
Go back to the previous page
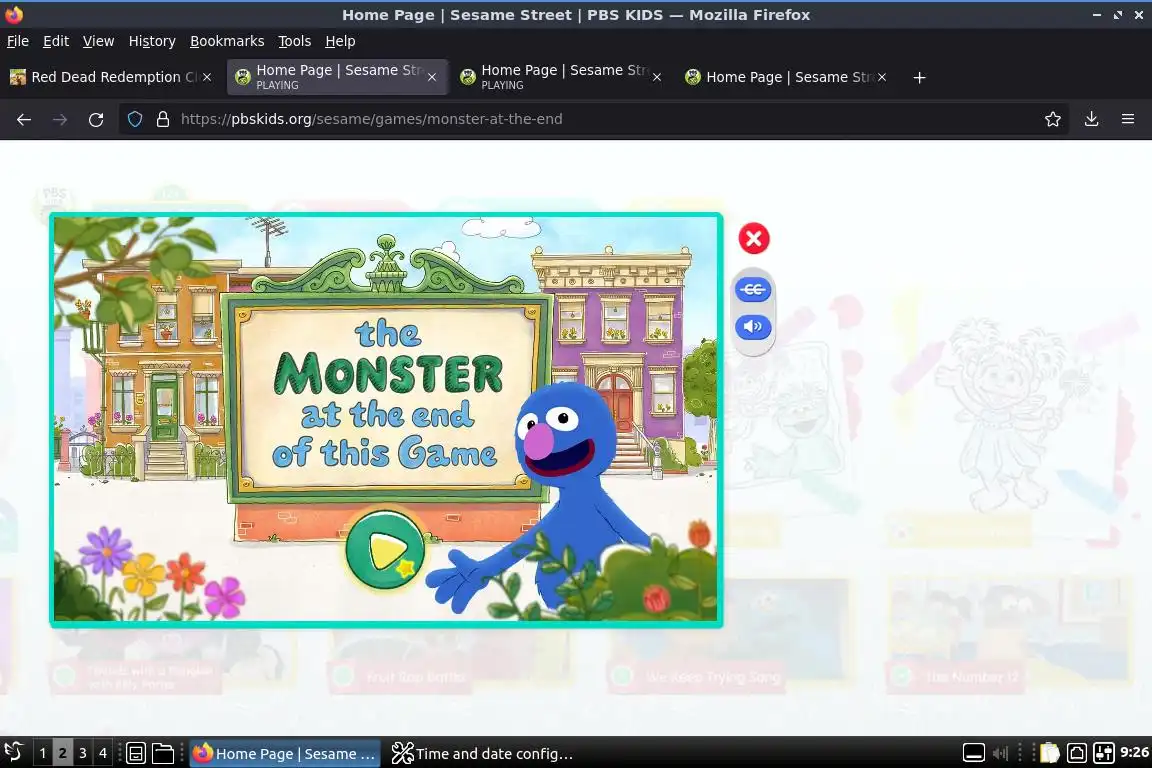[x=24, y=119]
